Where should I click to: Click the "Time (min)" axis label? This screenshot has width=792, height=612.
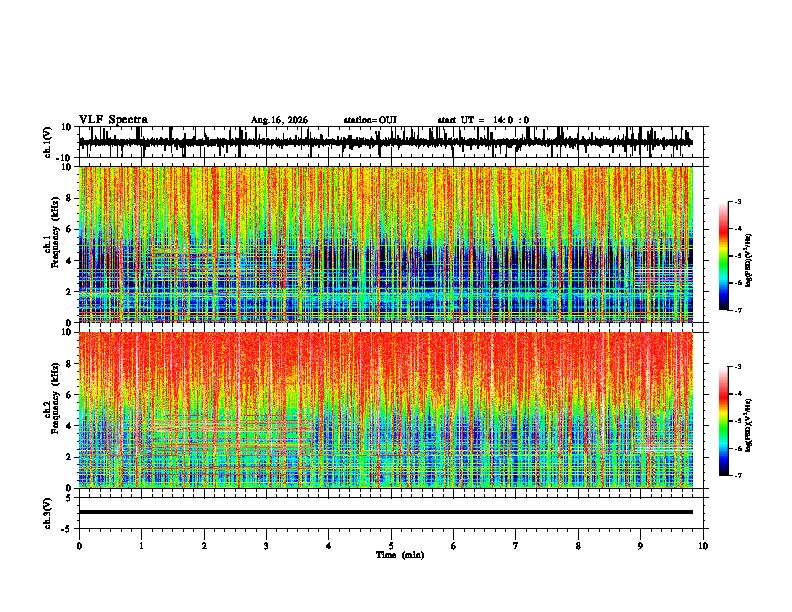(400, 555)
